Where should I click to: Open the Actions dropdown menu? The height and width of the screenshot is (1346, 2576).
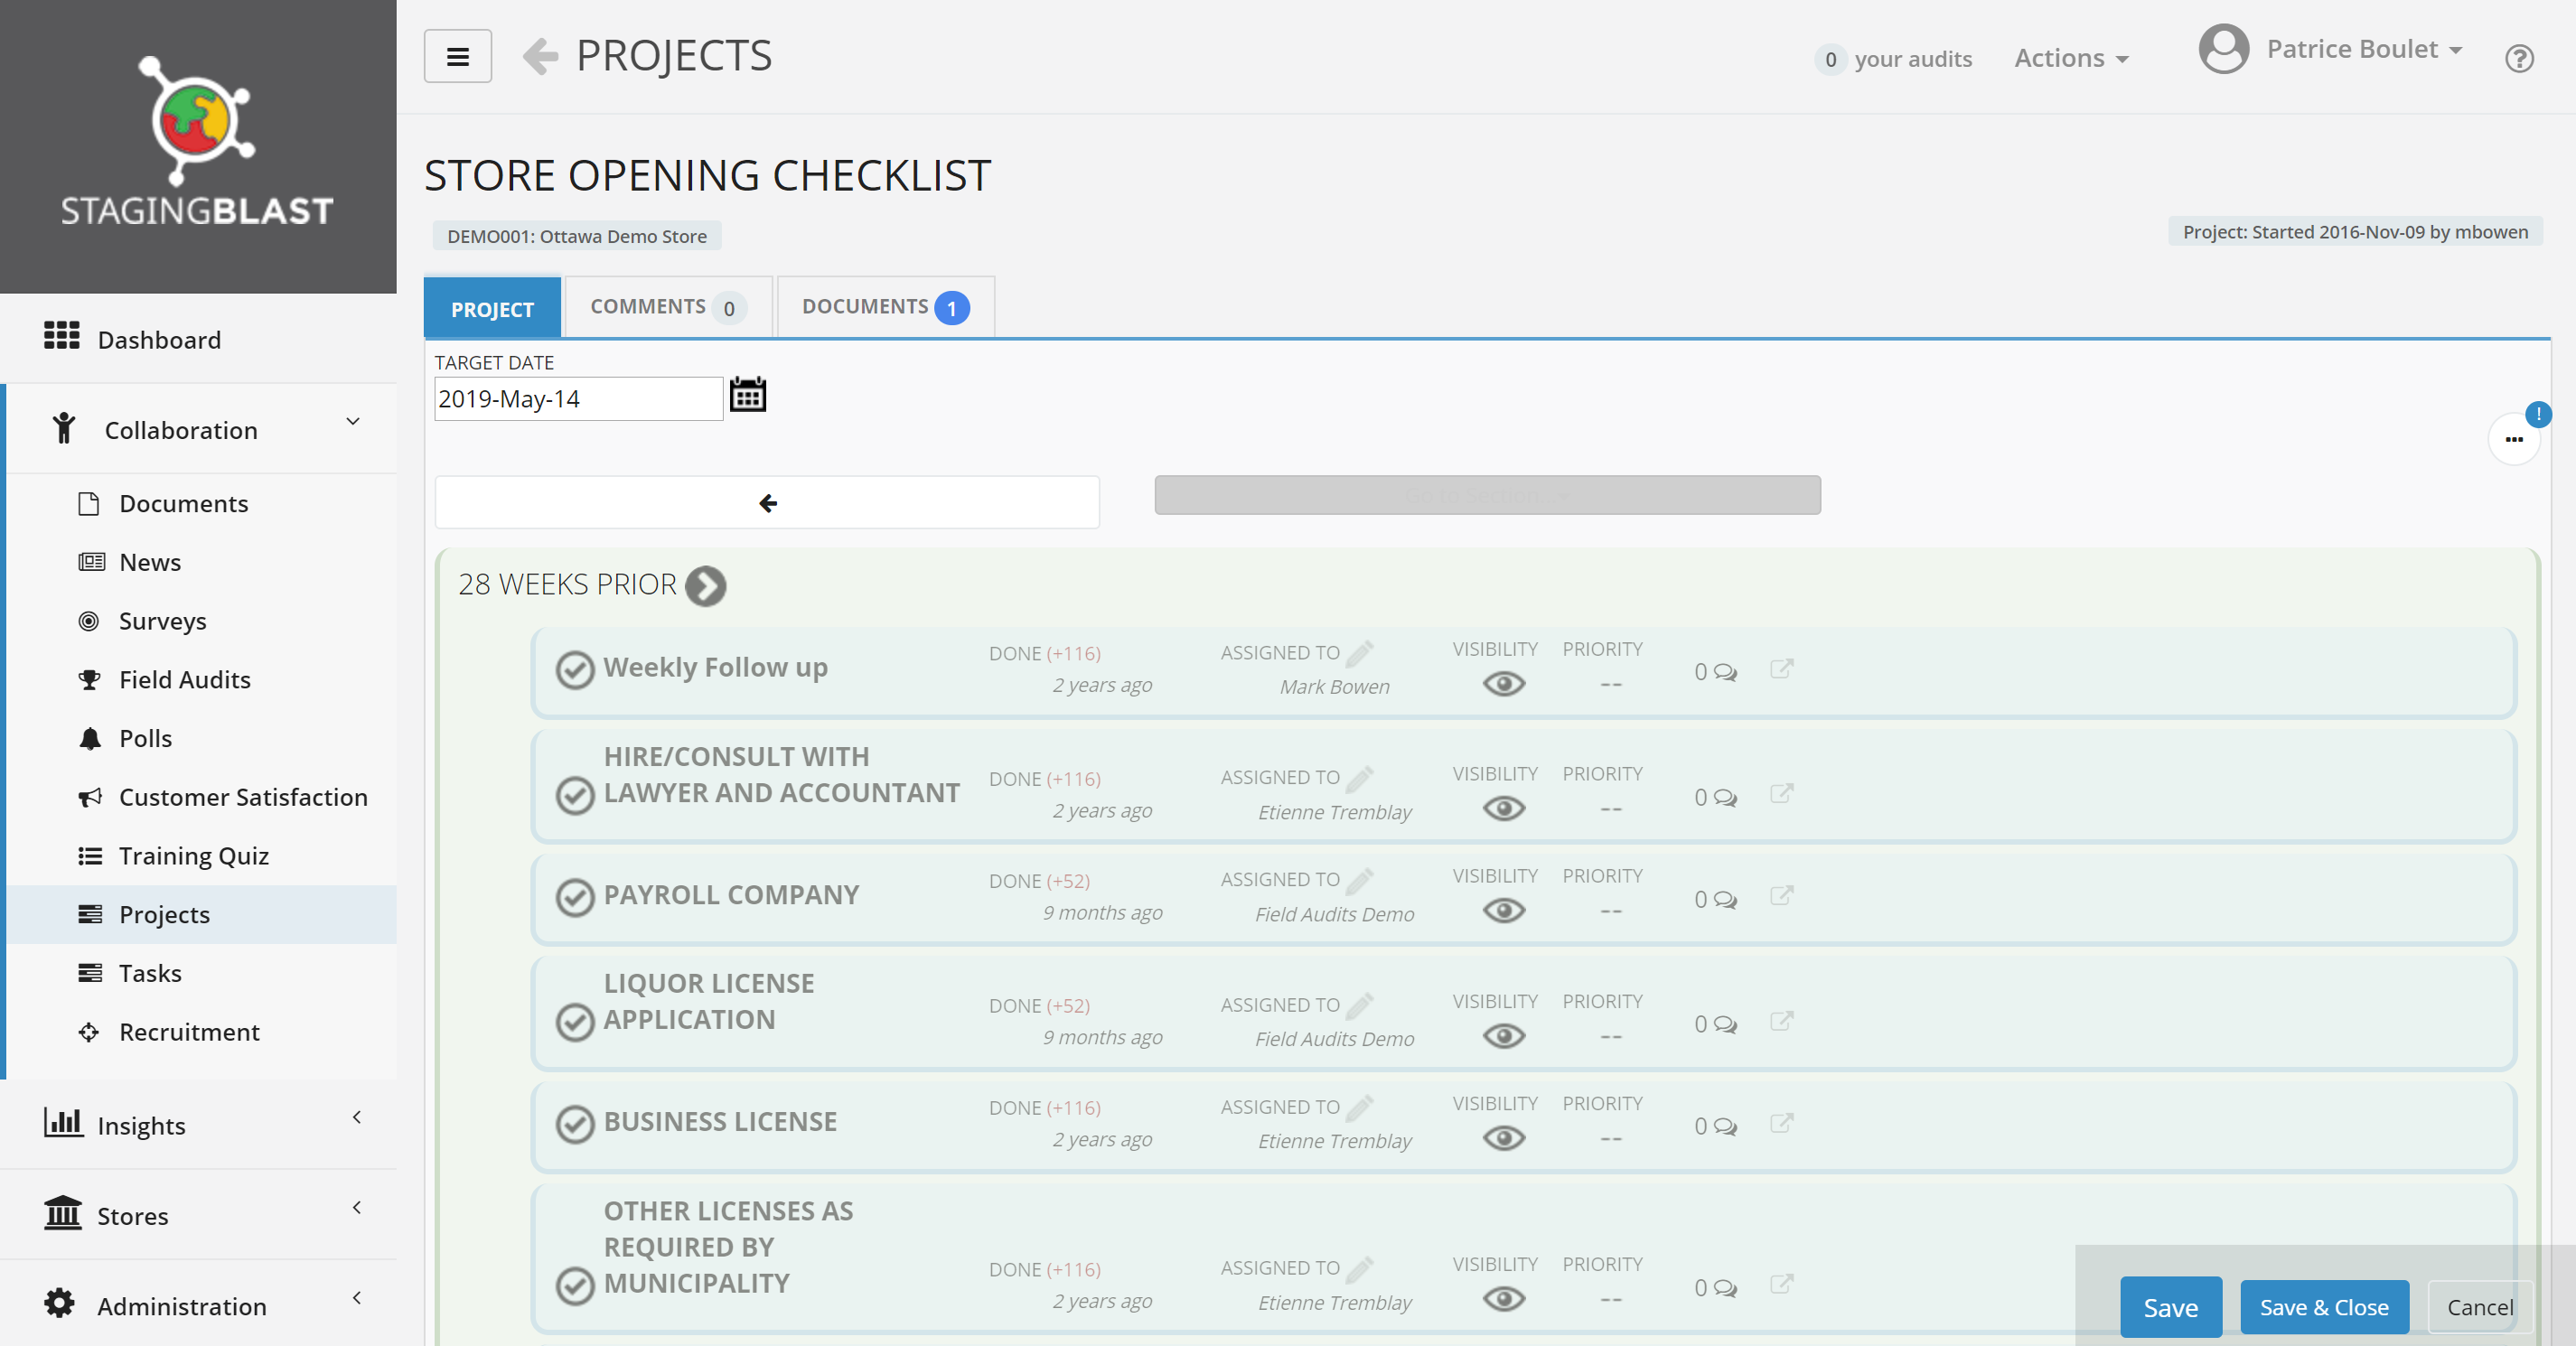pyautogui.click(x=2070, y=58)
